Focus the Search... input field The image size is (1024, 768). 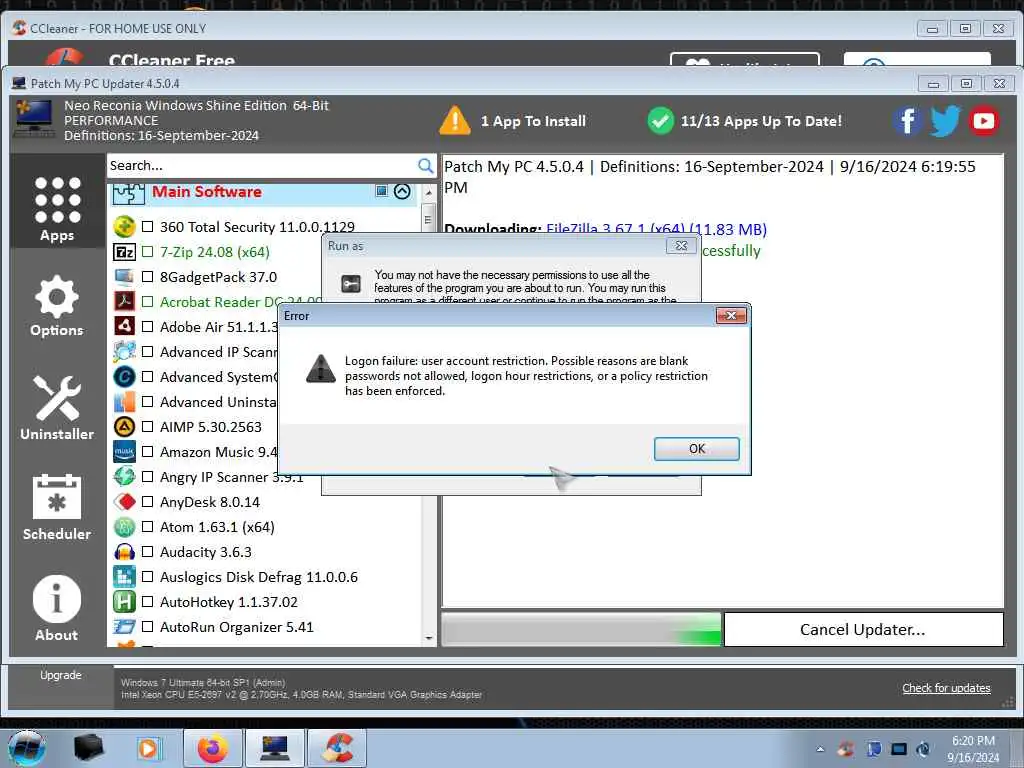pos(261,166)
